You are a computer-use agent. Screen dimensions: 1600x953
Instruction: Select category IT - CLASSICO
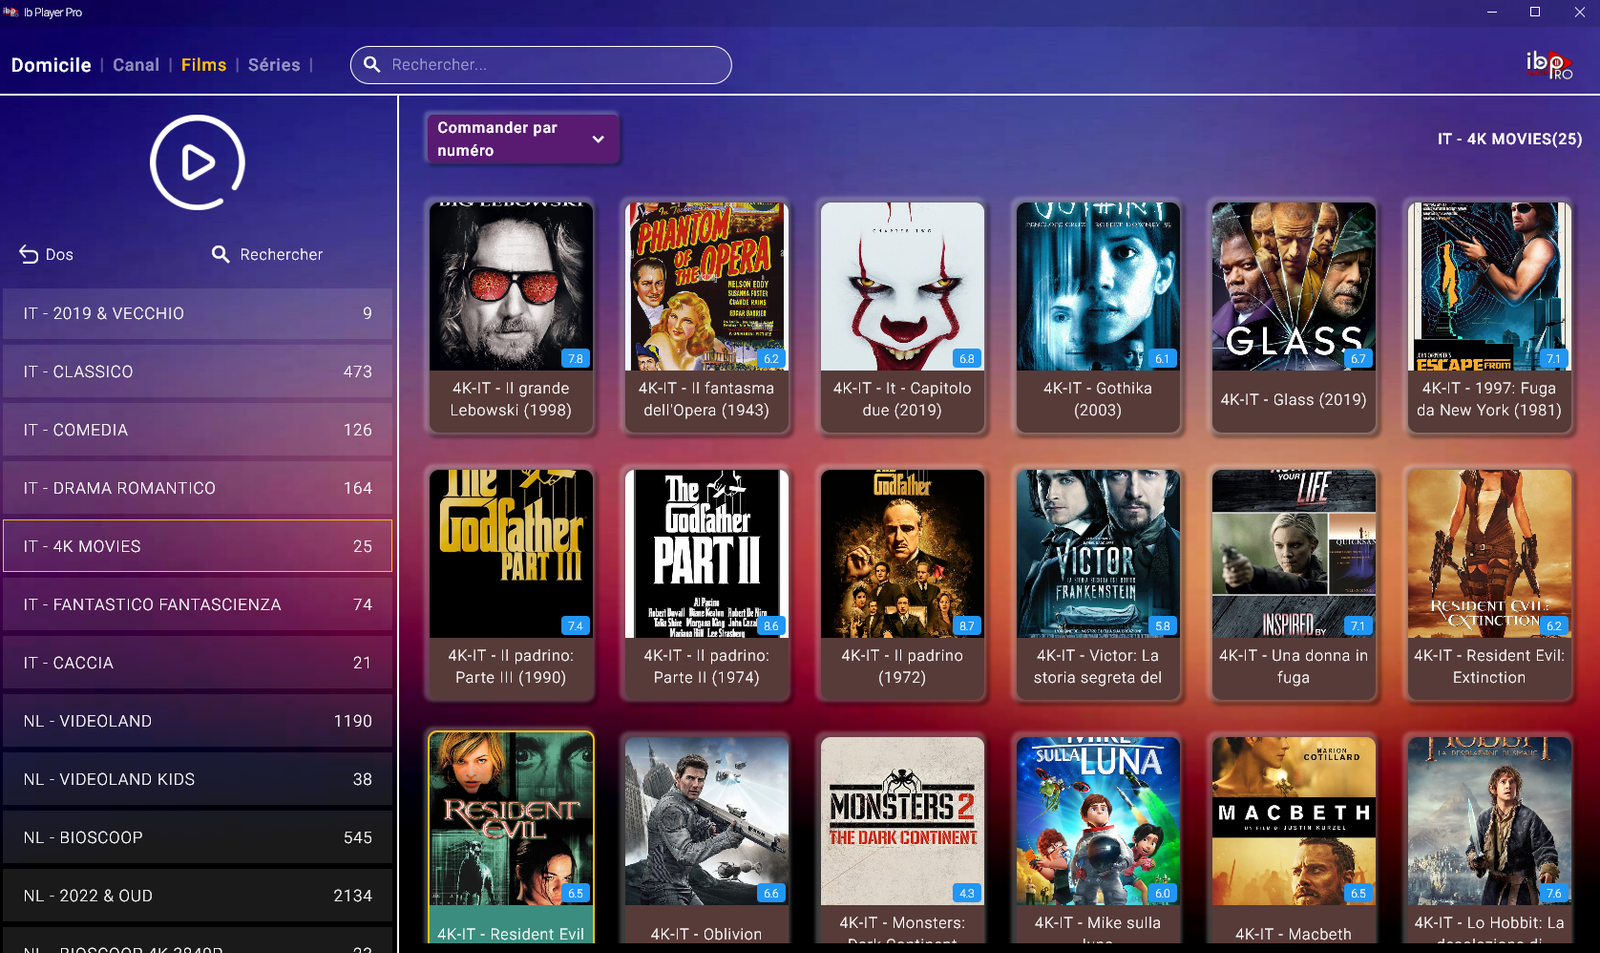pyautogui.click(x=198, y=372)
